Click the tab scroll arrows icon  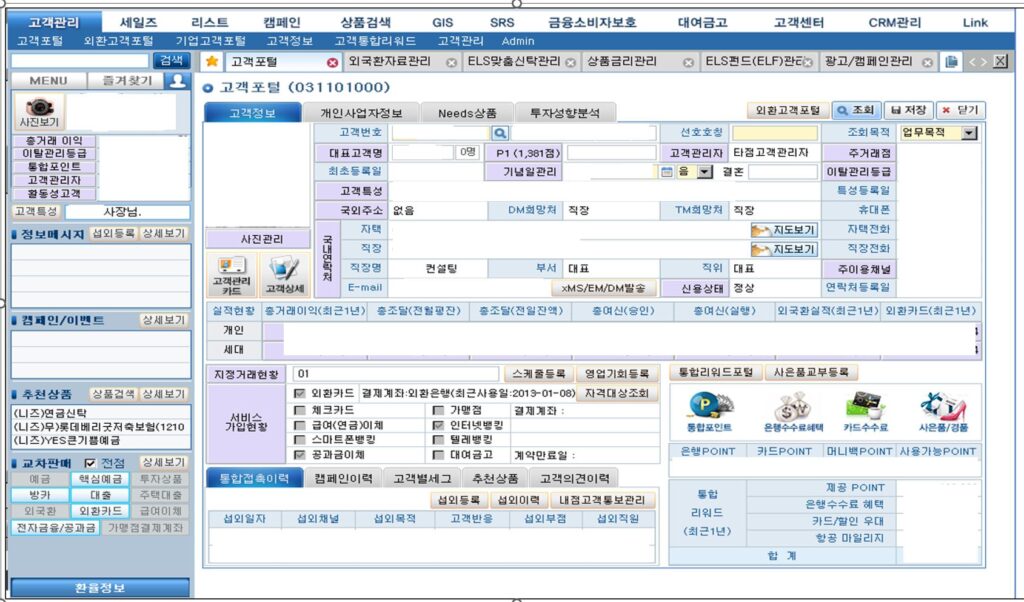coord(978,61)
